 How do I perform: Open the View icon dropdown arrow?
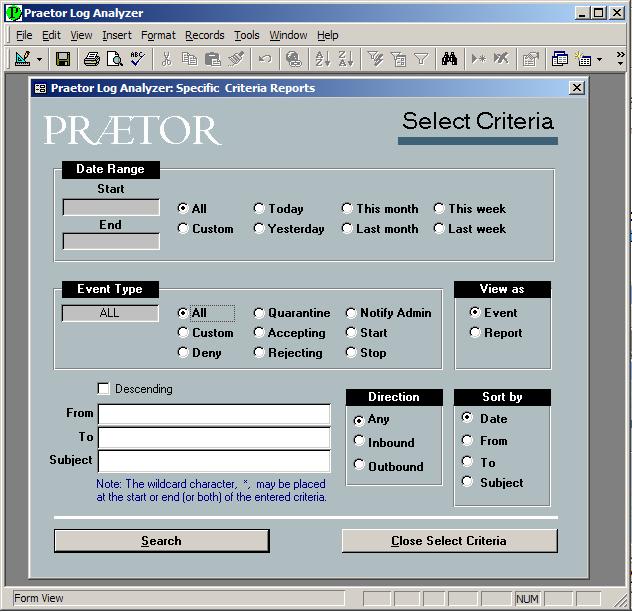[x=40, y=59]
